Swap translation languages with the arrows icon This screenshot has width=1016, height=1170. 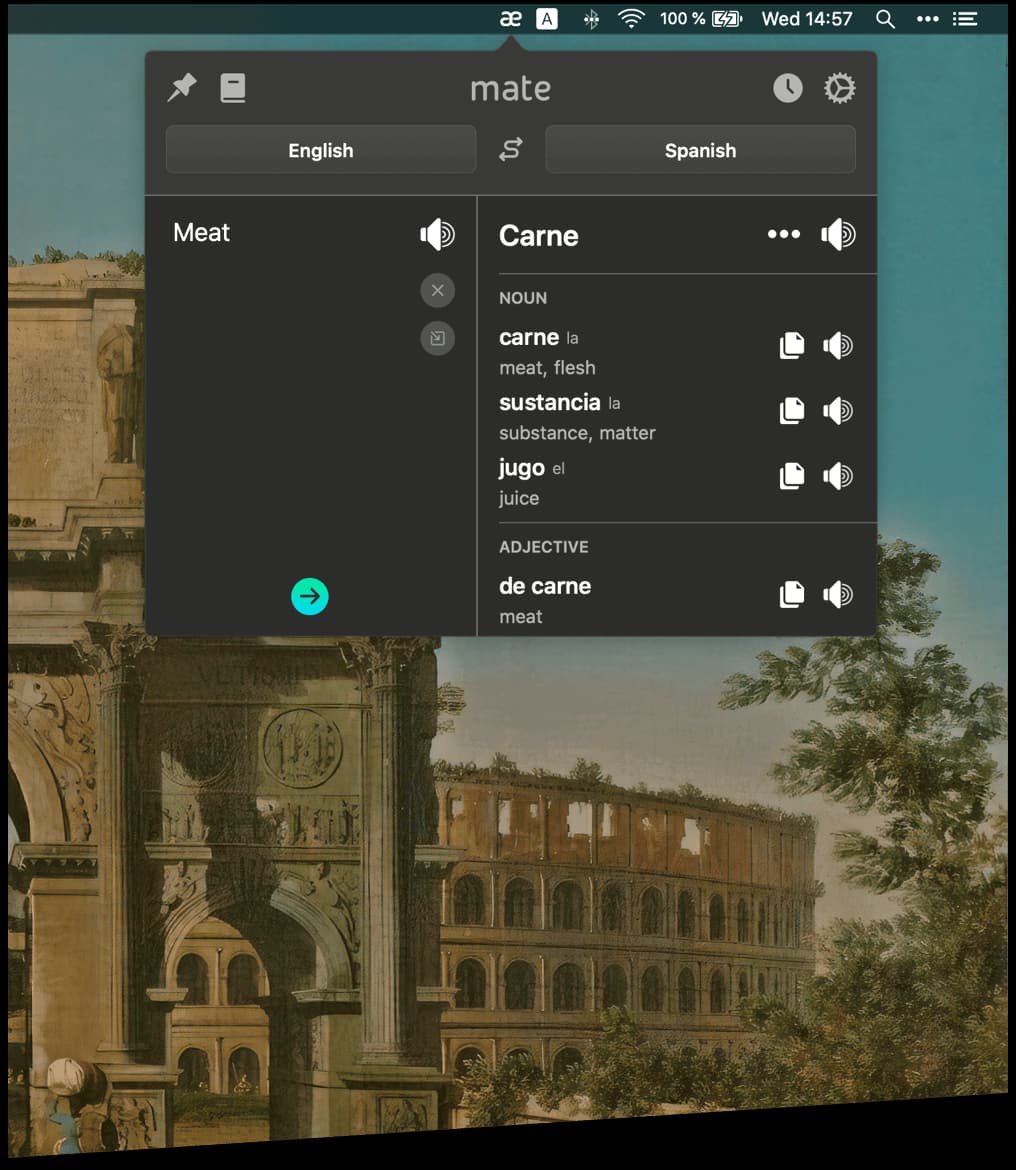(510, 149)
